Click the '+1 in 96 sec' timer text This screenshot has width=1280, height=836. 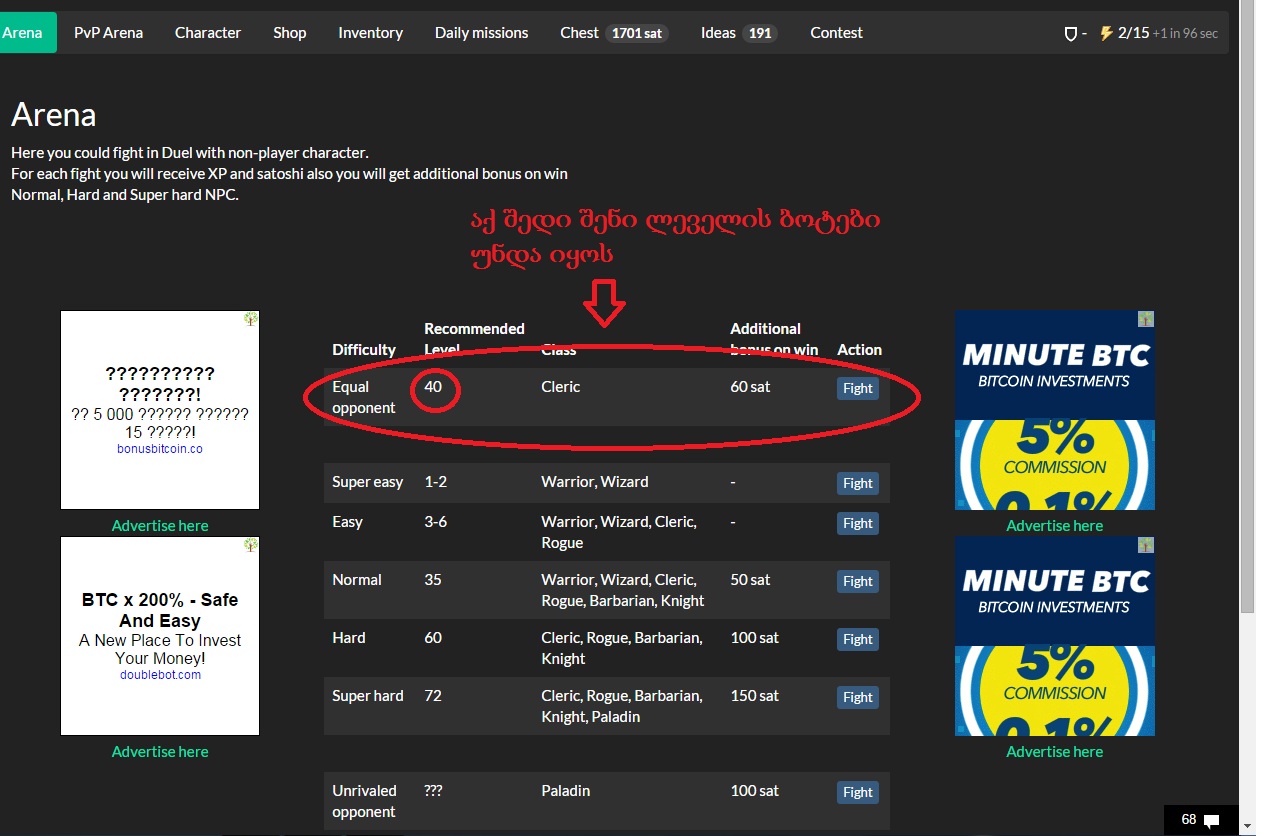(1185, 34)
